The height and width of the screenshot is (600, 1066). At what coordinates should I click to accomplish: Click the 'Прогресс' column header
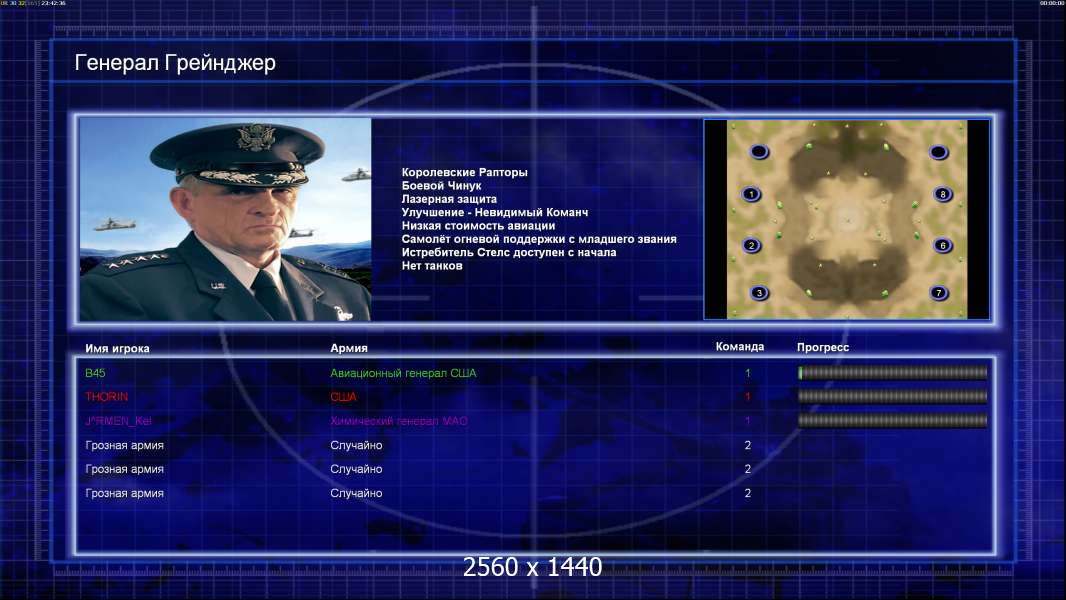(x=823, y=347)
